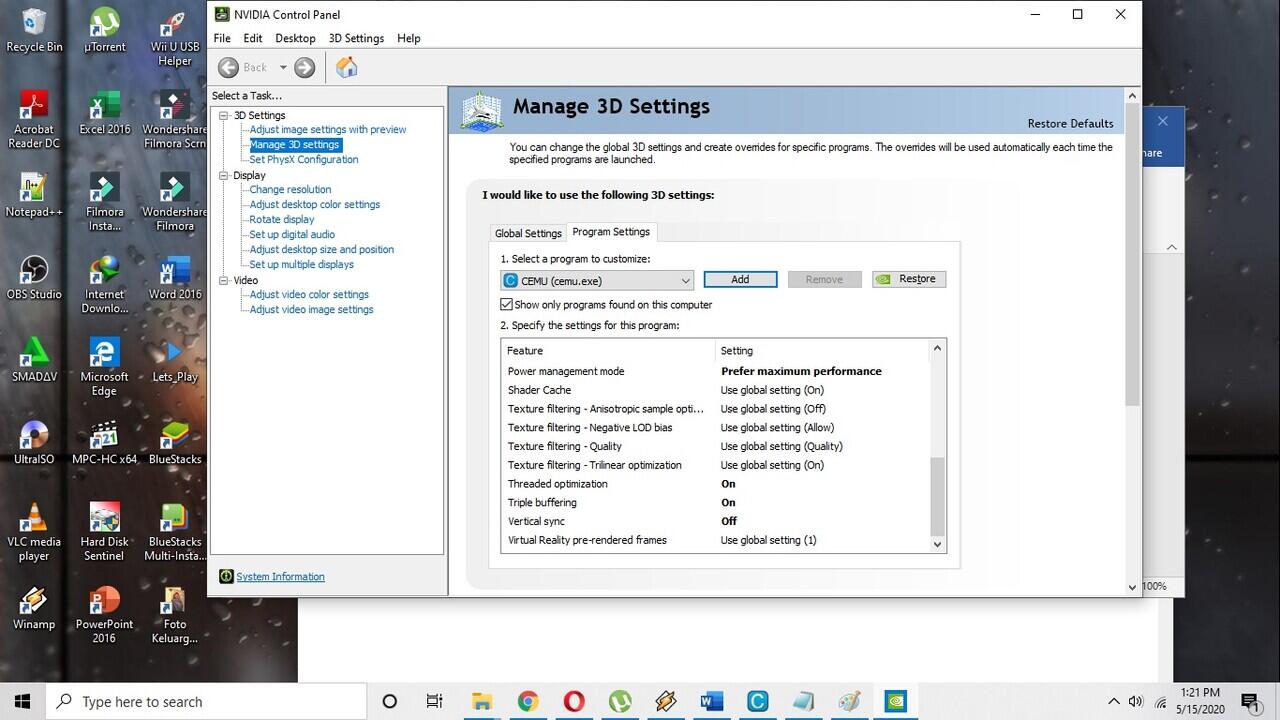Click the Add program button

740,280
